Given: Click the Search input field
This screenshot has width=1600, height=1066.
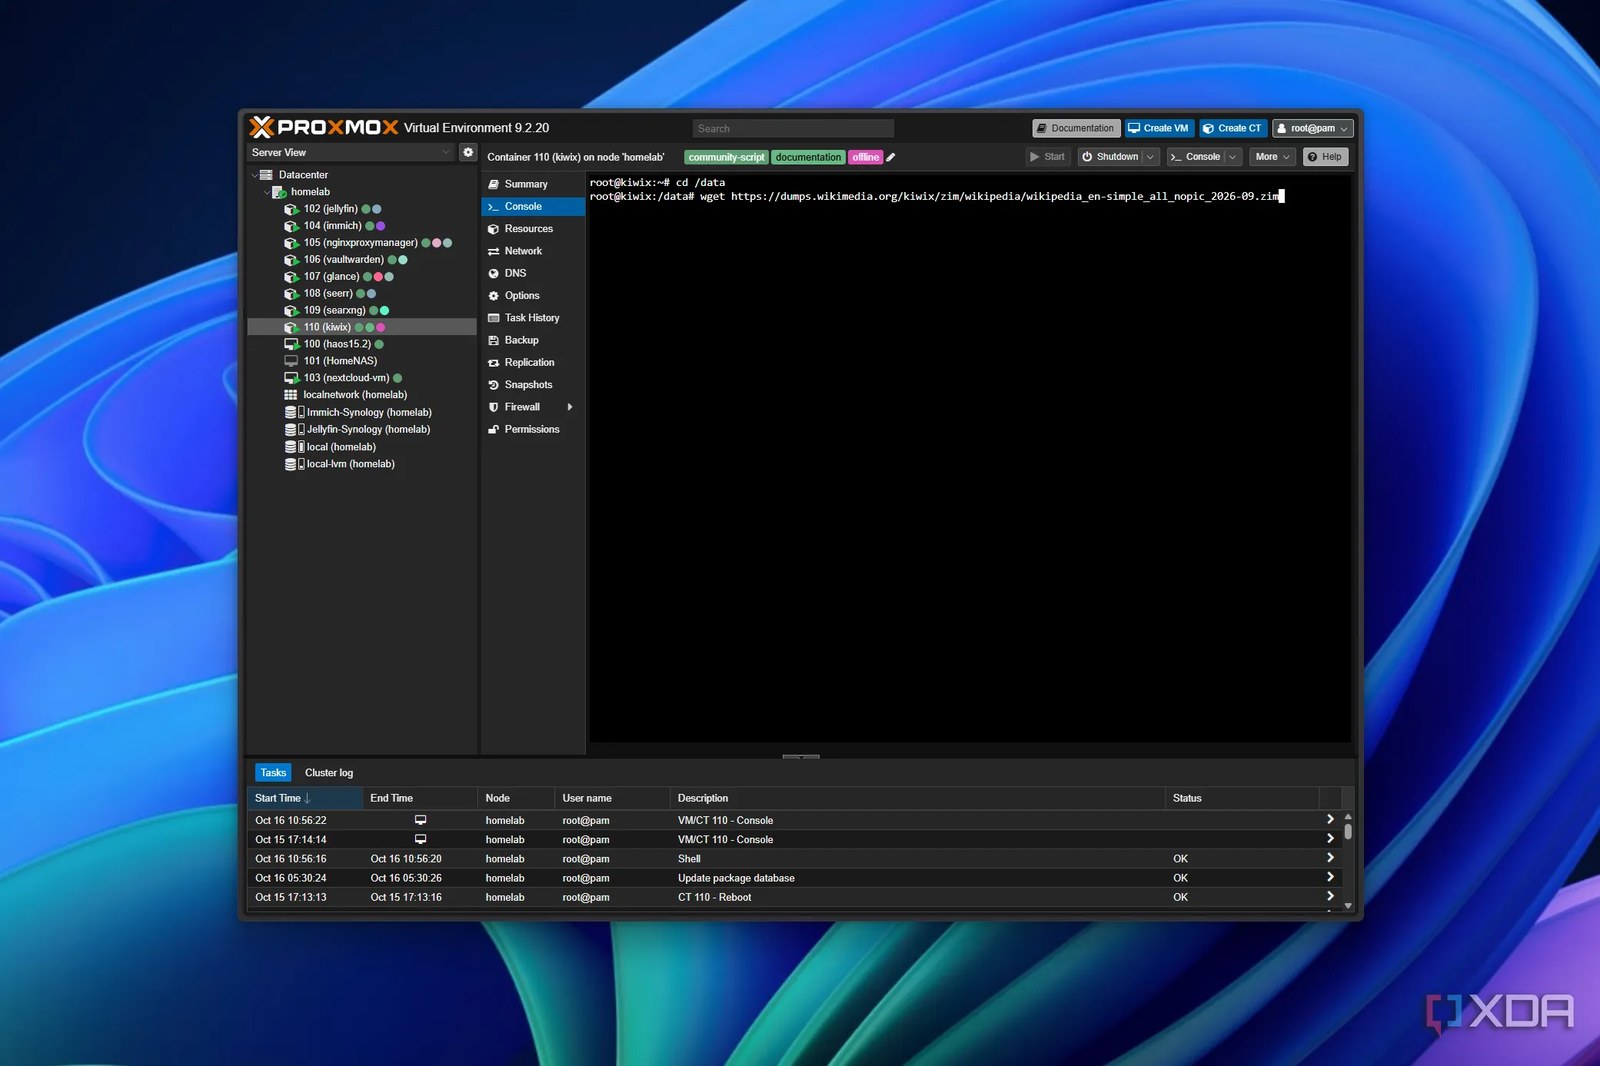Looking at the screenshot, I should [793, 128].
